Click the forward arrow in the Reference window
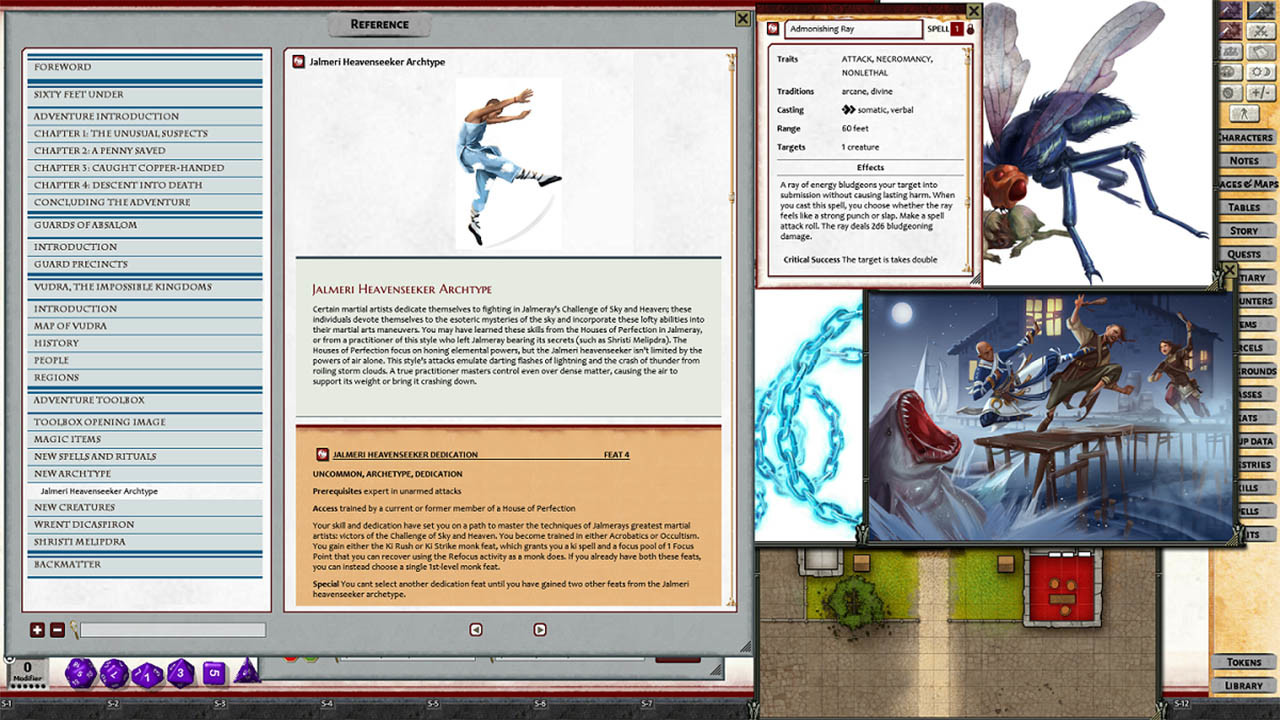The height and width of the screenshot is (720, 1280). click(540, 630)
